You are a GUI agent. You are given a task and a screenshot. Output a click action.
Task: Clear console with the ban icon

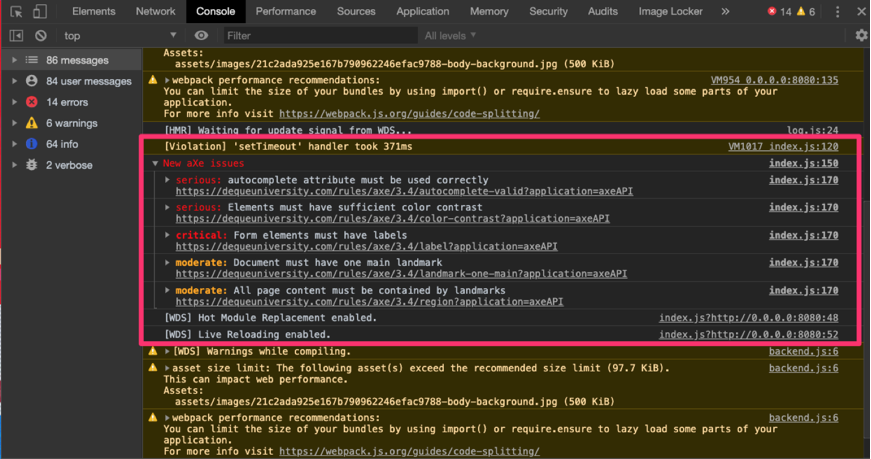tap(41, 36)
